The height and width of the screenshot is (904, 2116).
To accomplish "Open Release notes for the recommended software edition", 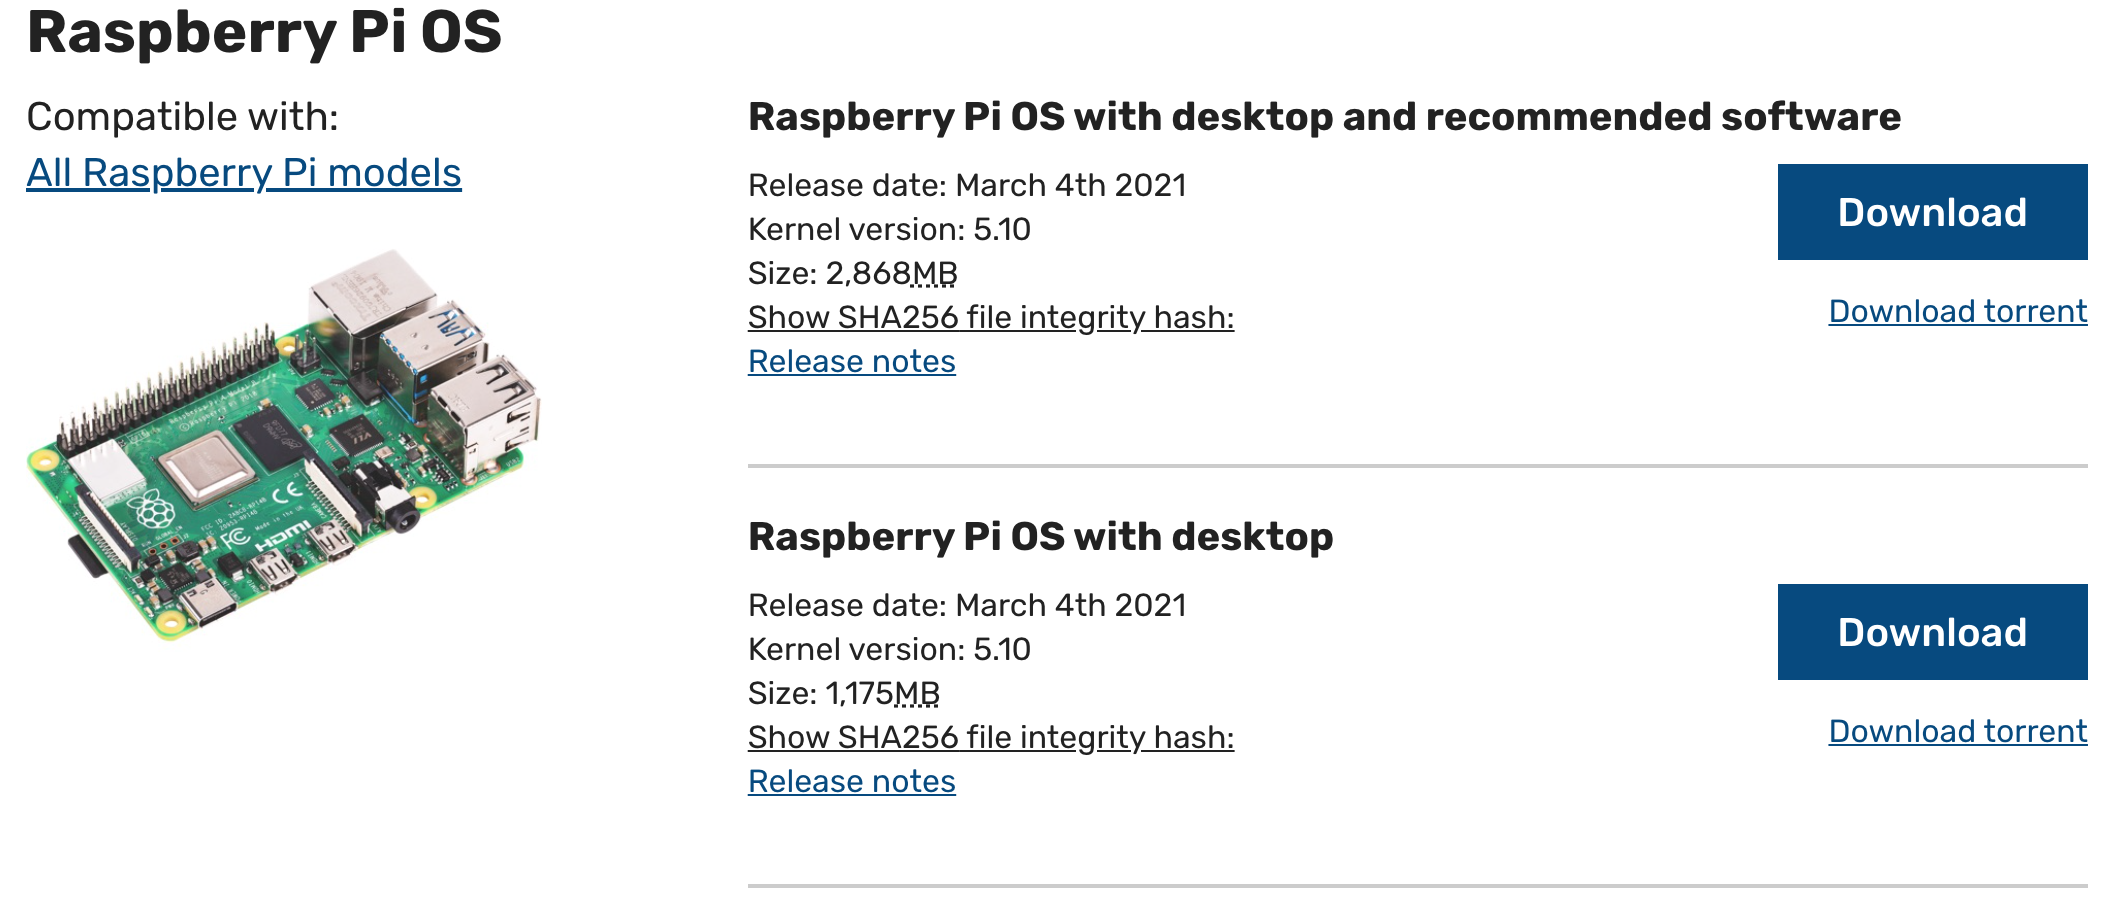I will click(x=852, y=361).
